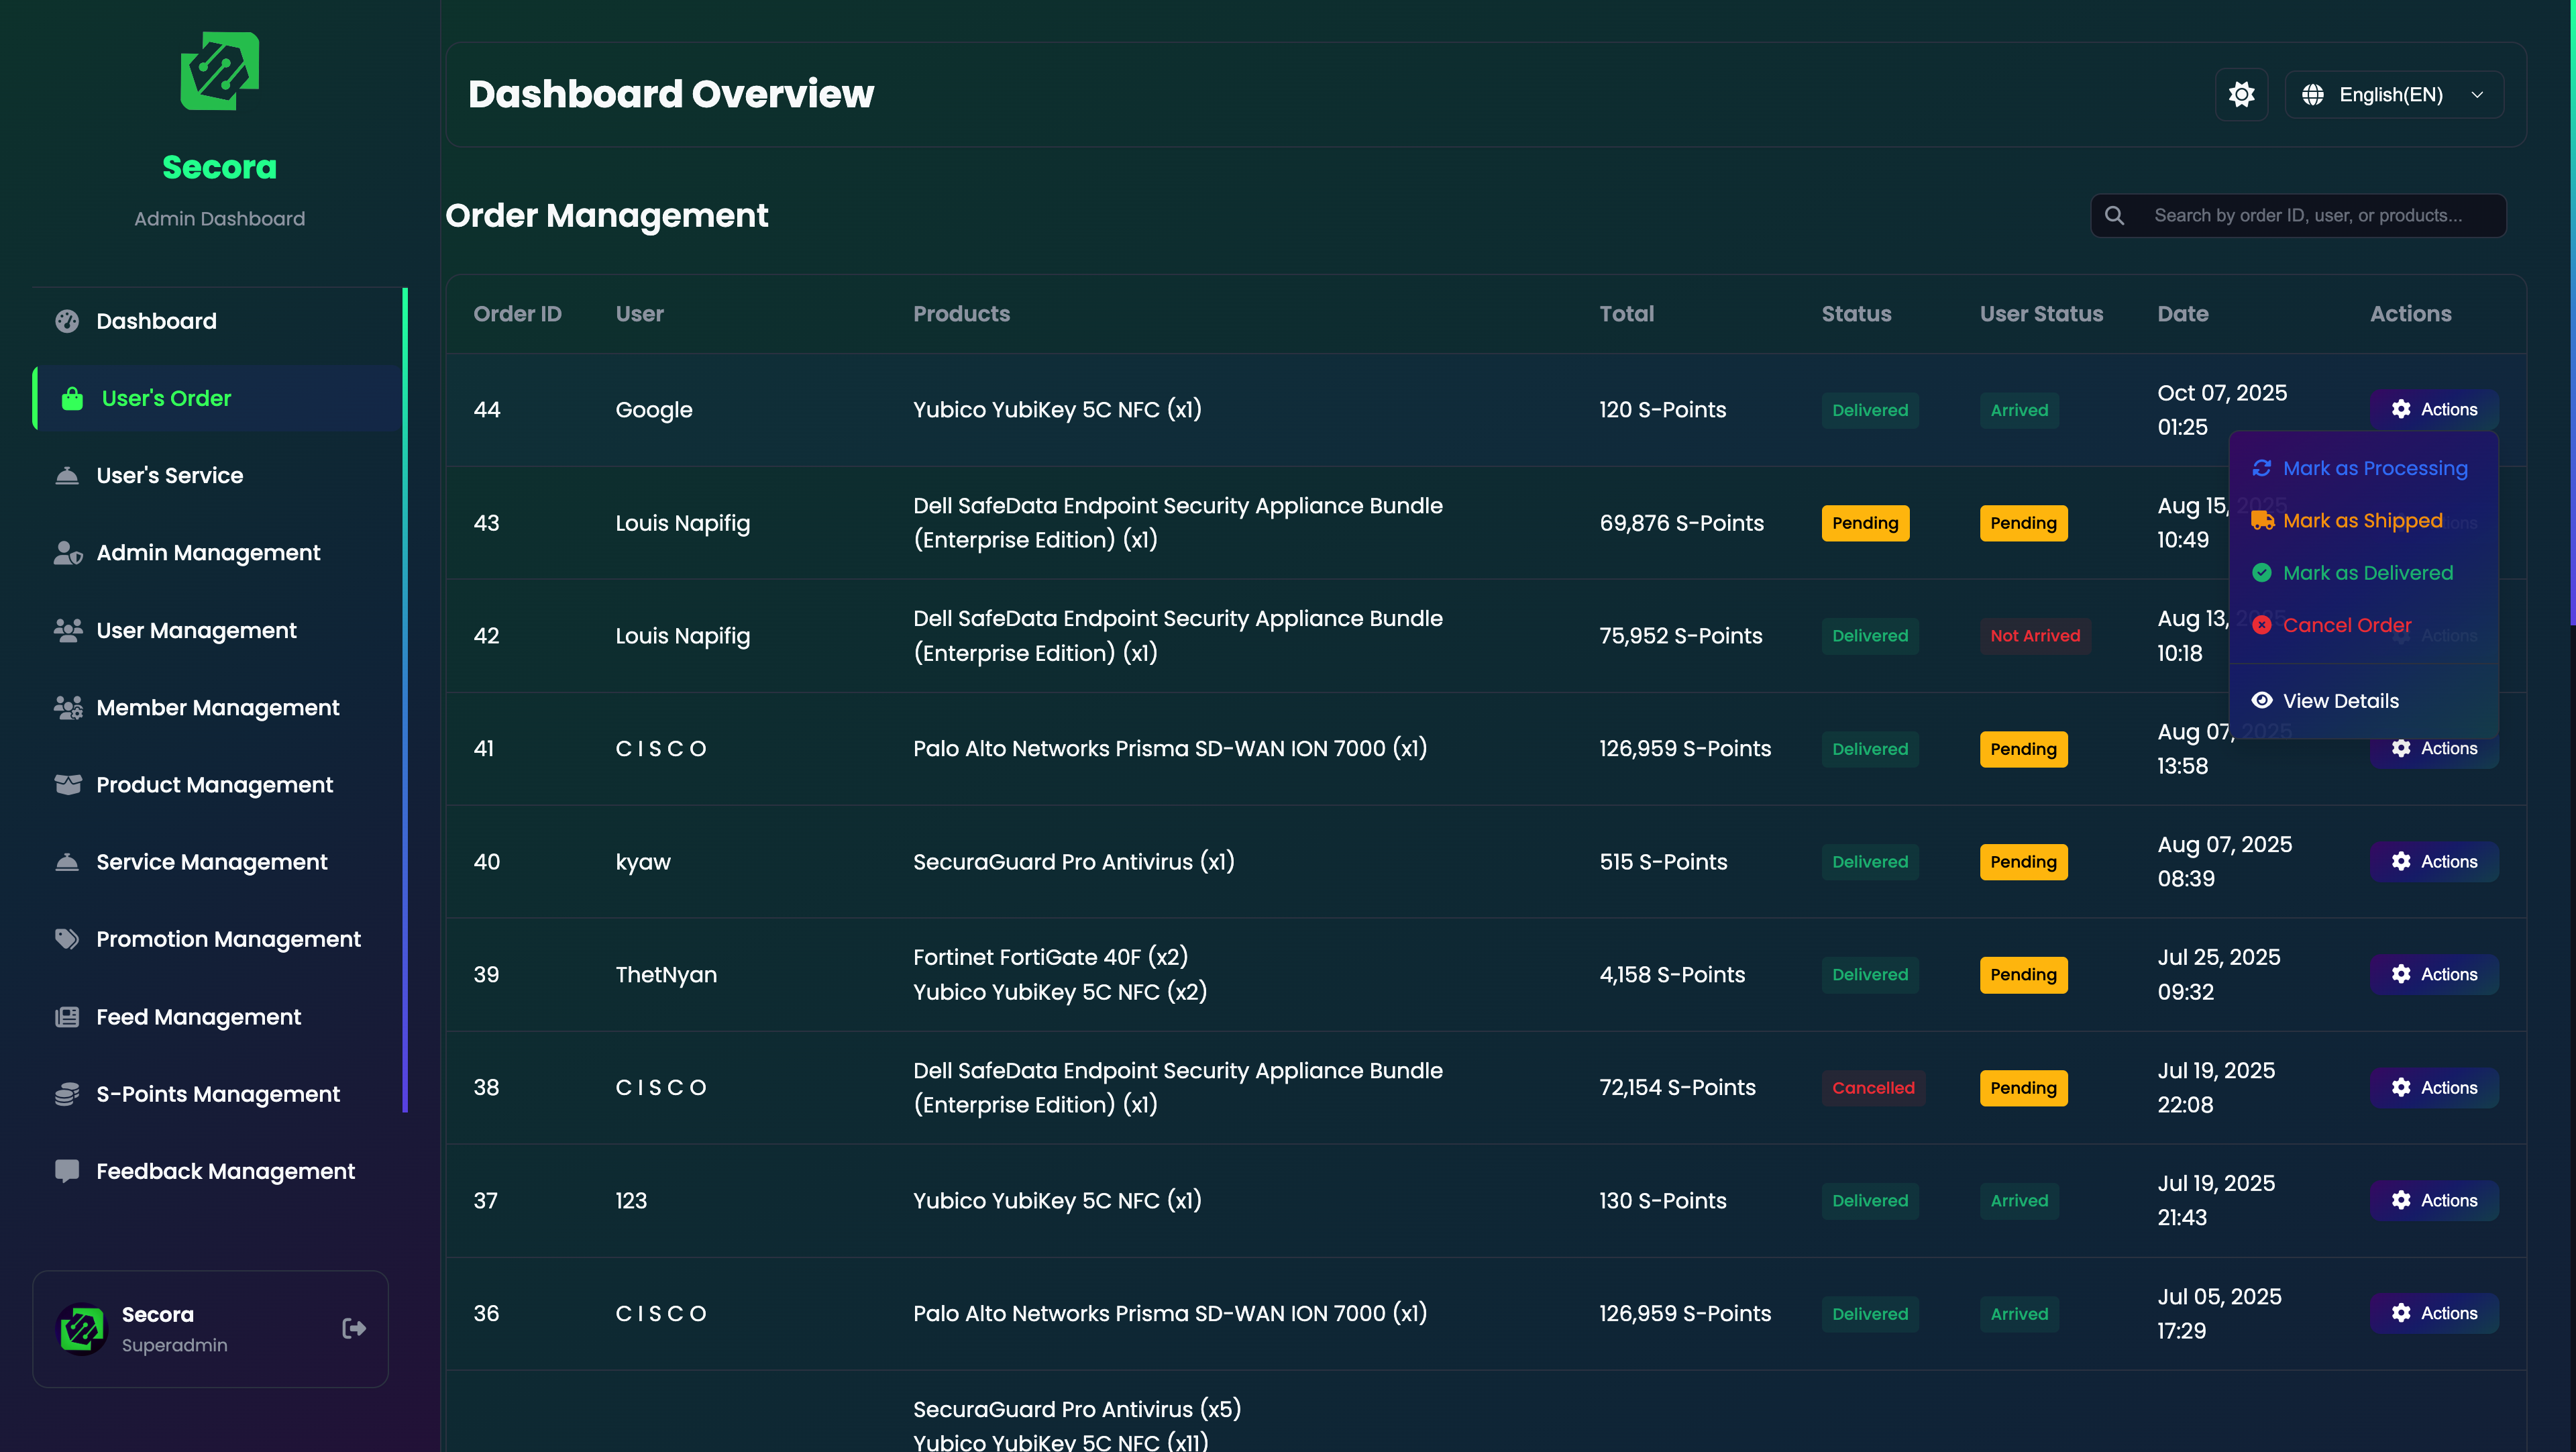Click Cancel Order in actions menu
The image size is (2576, 1452).
click(2346, 625)
